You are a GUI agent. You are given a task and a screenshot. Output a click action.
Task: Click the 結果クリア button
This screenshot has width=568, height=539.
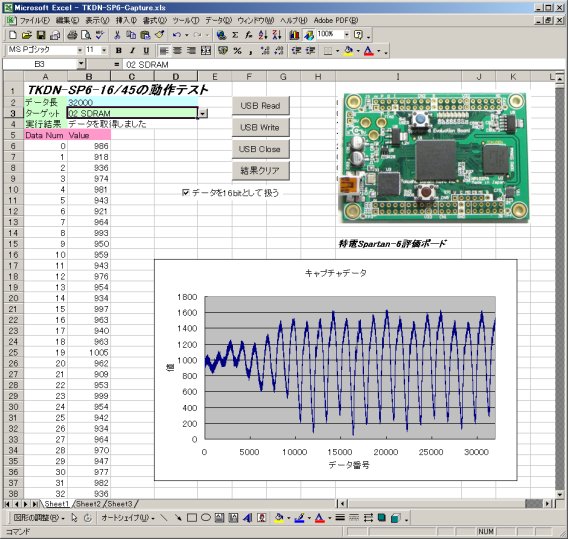[260, 170]
